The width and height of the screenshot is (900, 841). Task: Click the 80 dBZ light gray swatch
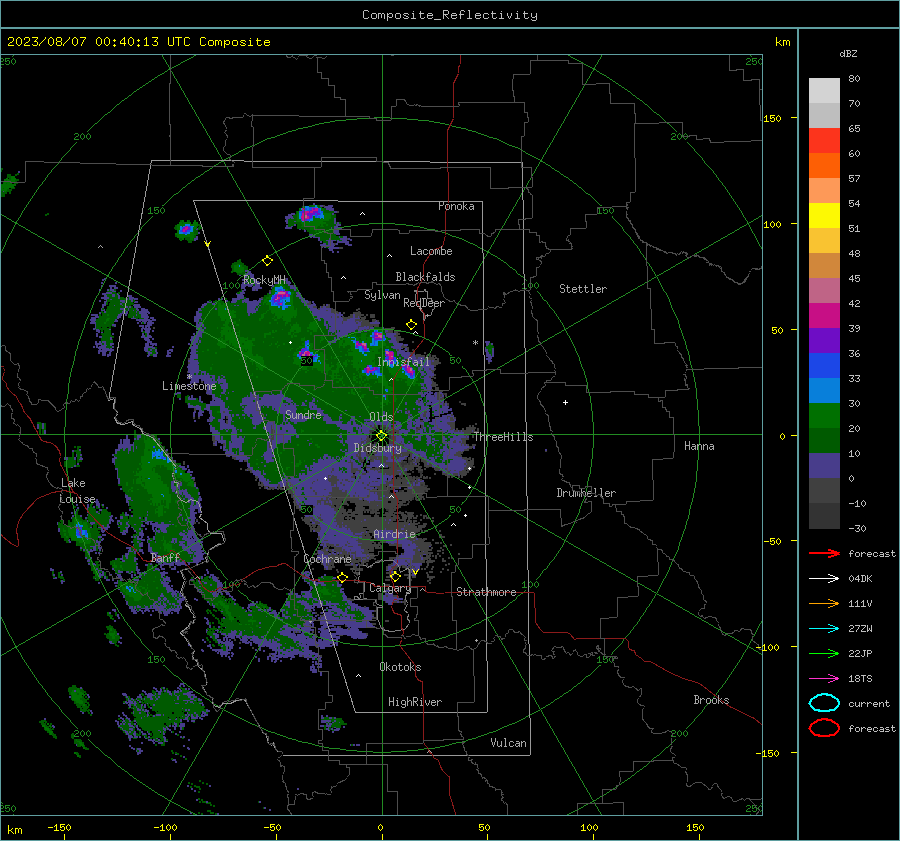point(824,90)
